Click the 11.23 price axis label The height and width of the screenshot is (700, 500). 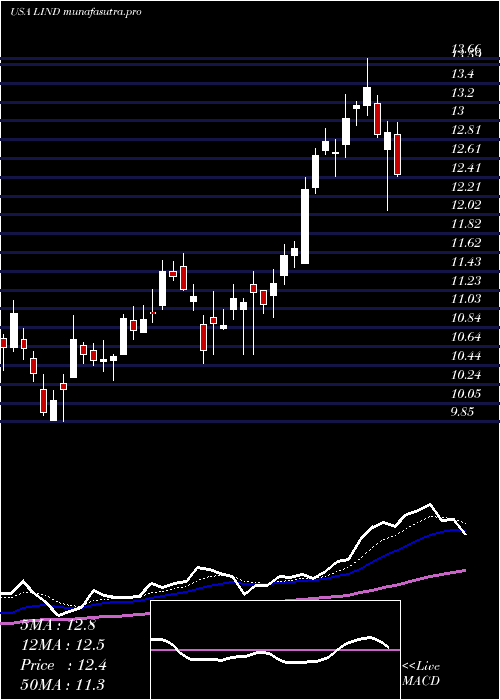(x=466, y=281)
